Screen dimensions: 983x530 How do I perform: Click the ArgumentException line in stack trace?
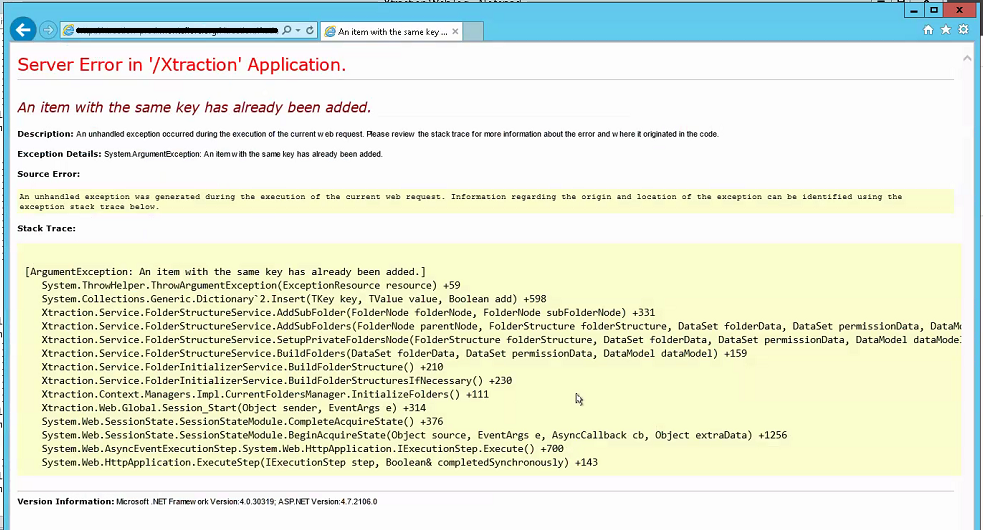pyautogui.click(x=225, y=271)
